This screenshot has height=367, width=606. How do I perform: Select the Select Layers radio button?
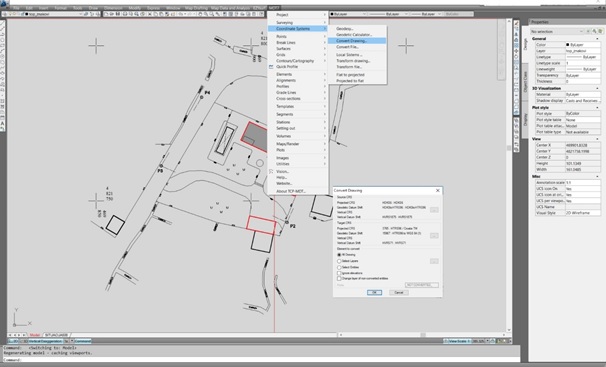[339, 261]
